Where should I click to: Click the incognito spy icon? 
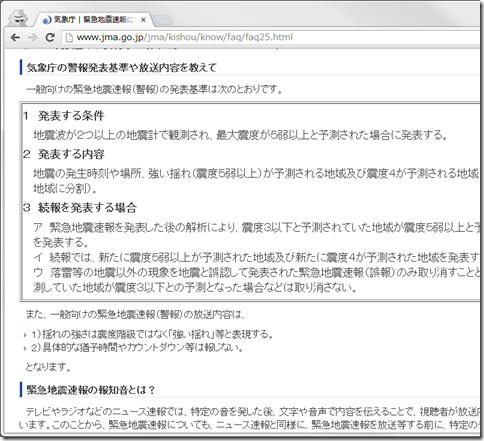coord(18,18)
